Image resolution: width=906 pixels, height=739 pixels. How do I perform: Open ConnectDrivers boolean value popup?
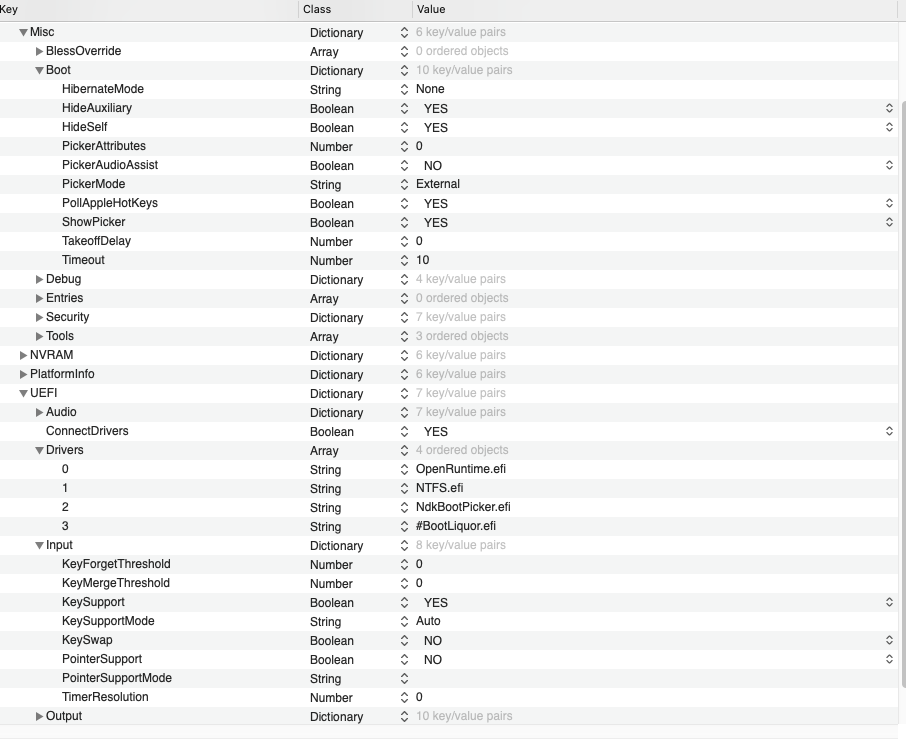coord(889,431)
